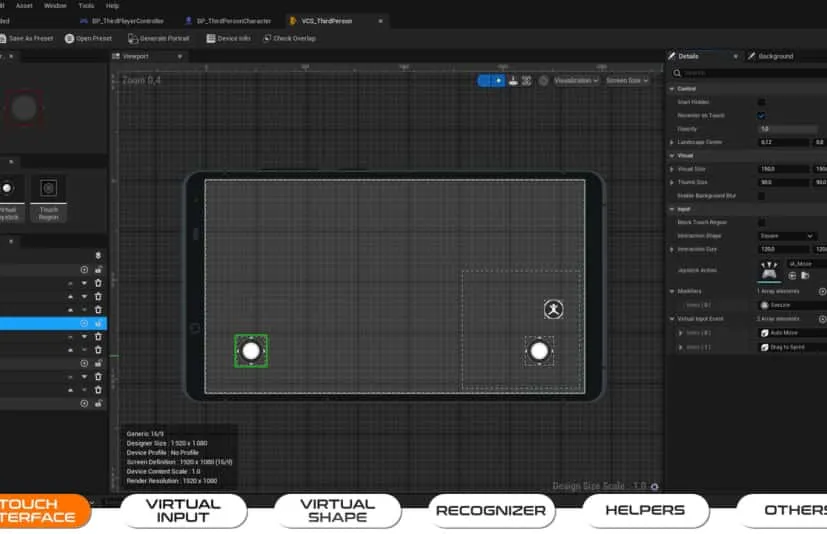Screen dimensions: 827x534
Task: Open the Device Info panel
Action: 228,38
